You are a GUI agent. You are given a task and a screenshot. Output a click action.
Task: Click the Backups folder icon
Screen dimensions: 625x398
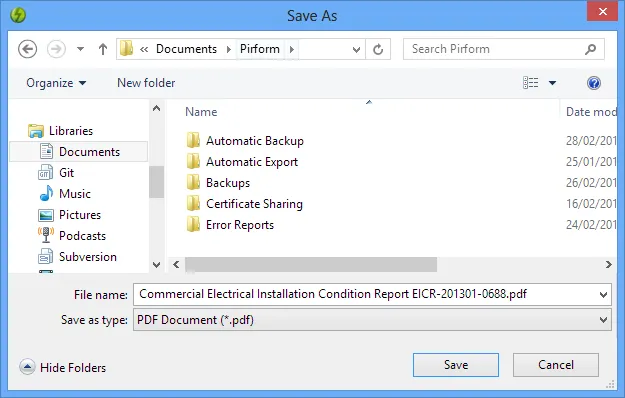pyautogui.click(x=193, y=182)
